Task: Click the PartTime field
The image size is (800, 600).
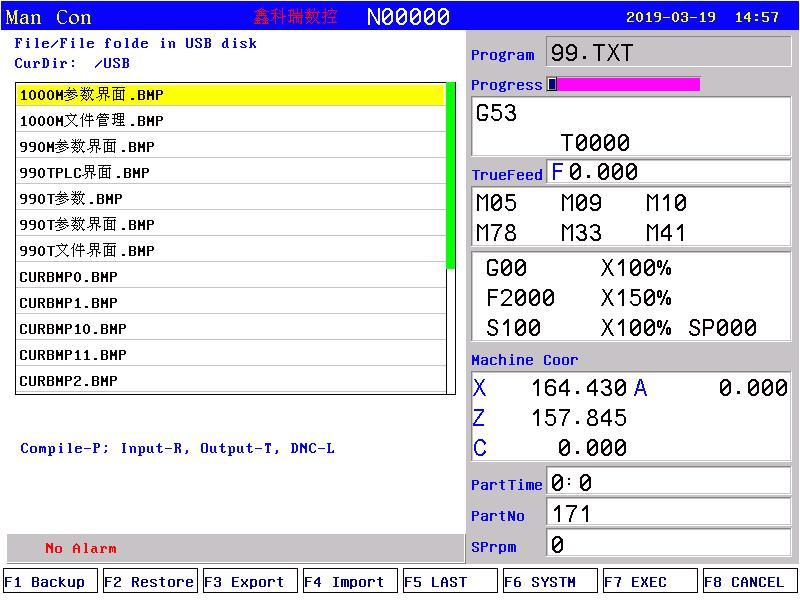Action: pos(668,482)
